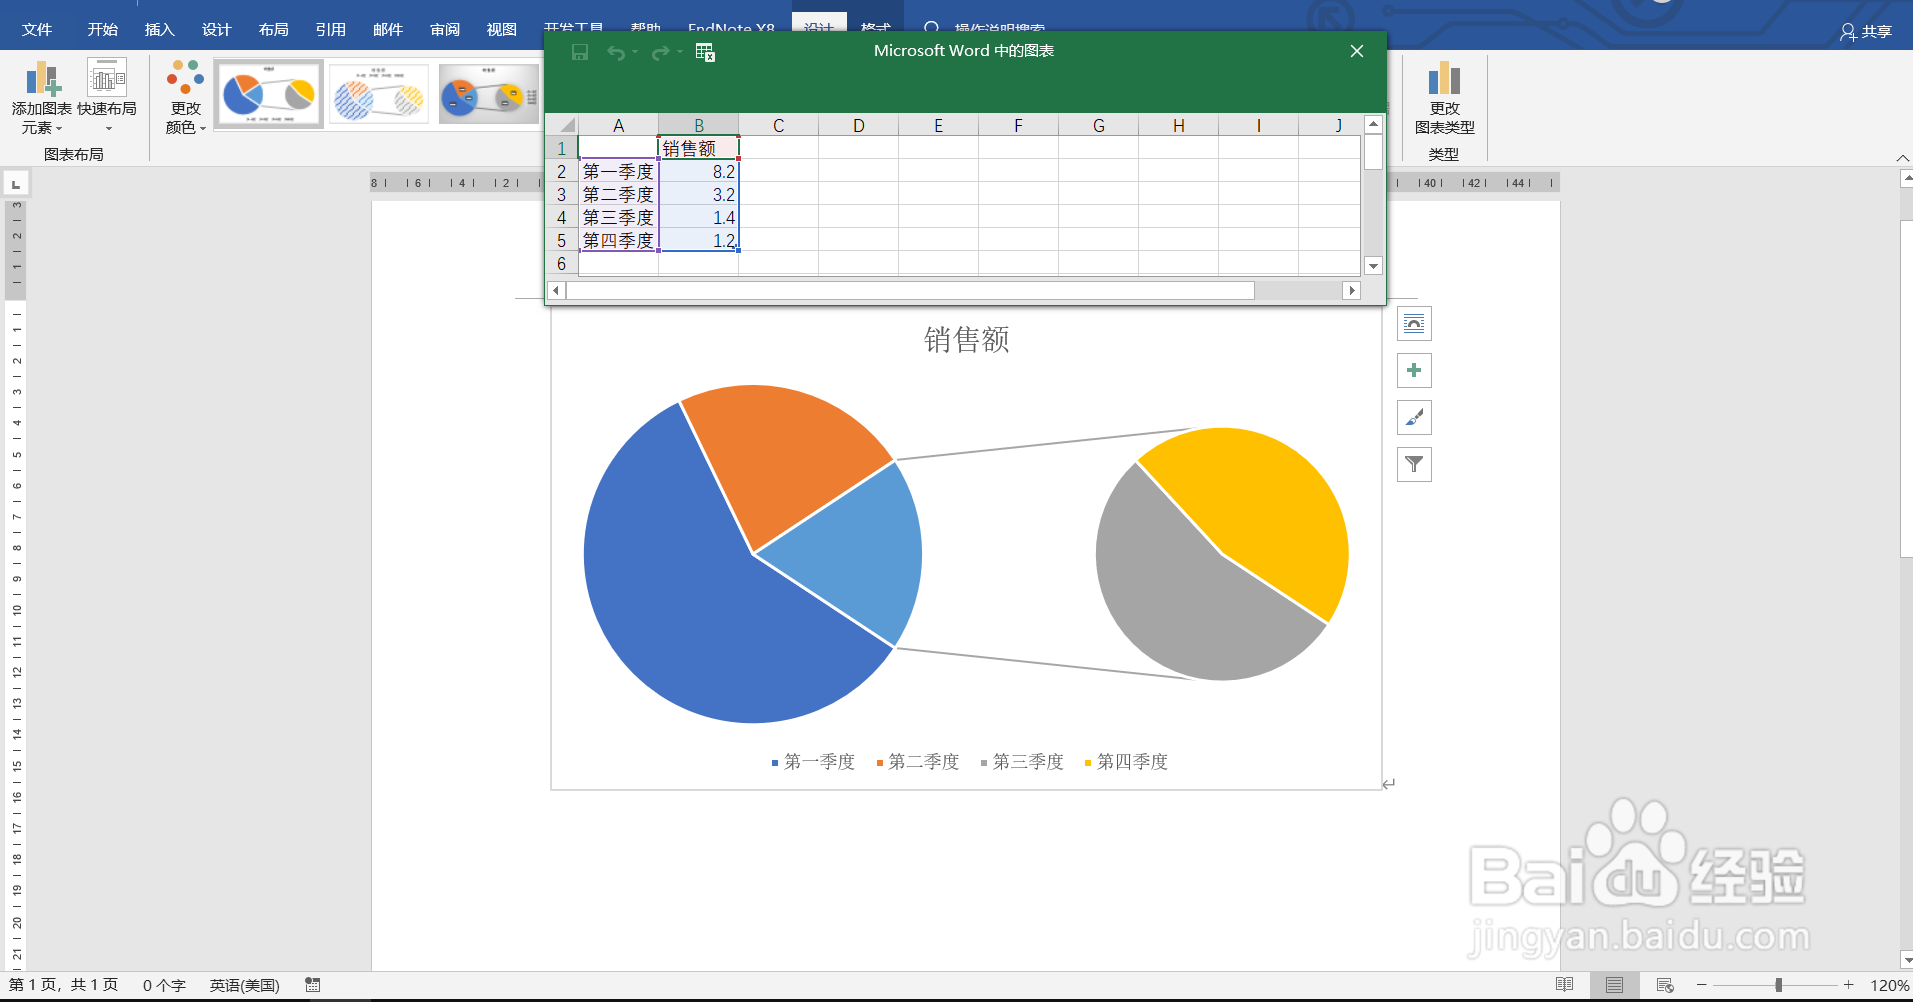Select the chart styles brush icon

[x=1414, y=417]
